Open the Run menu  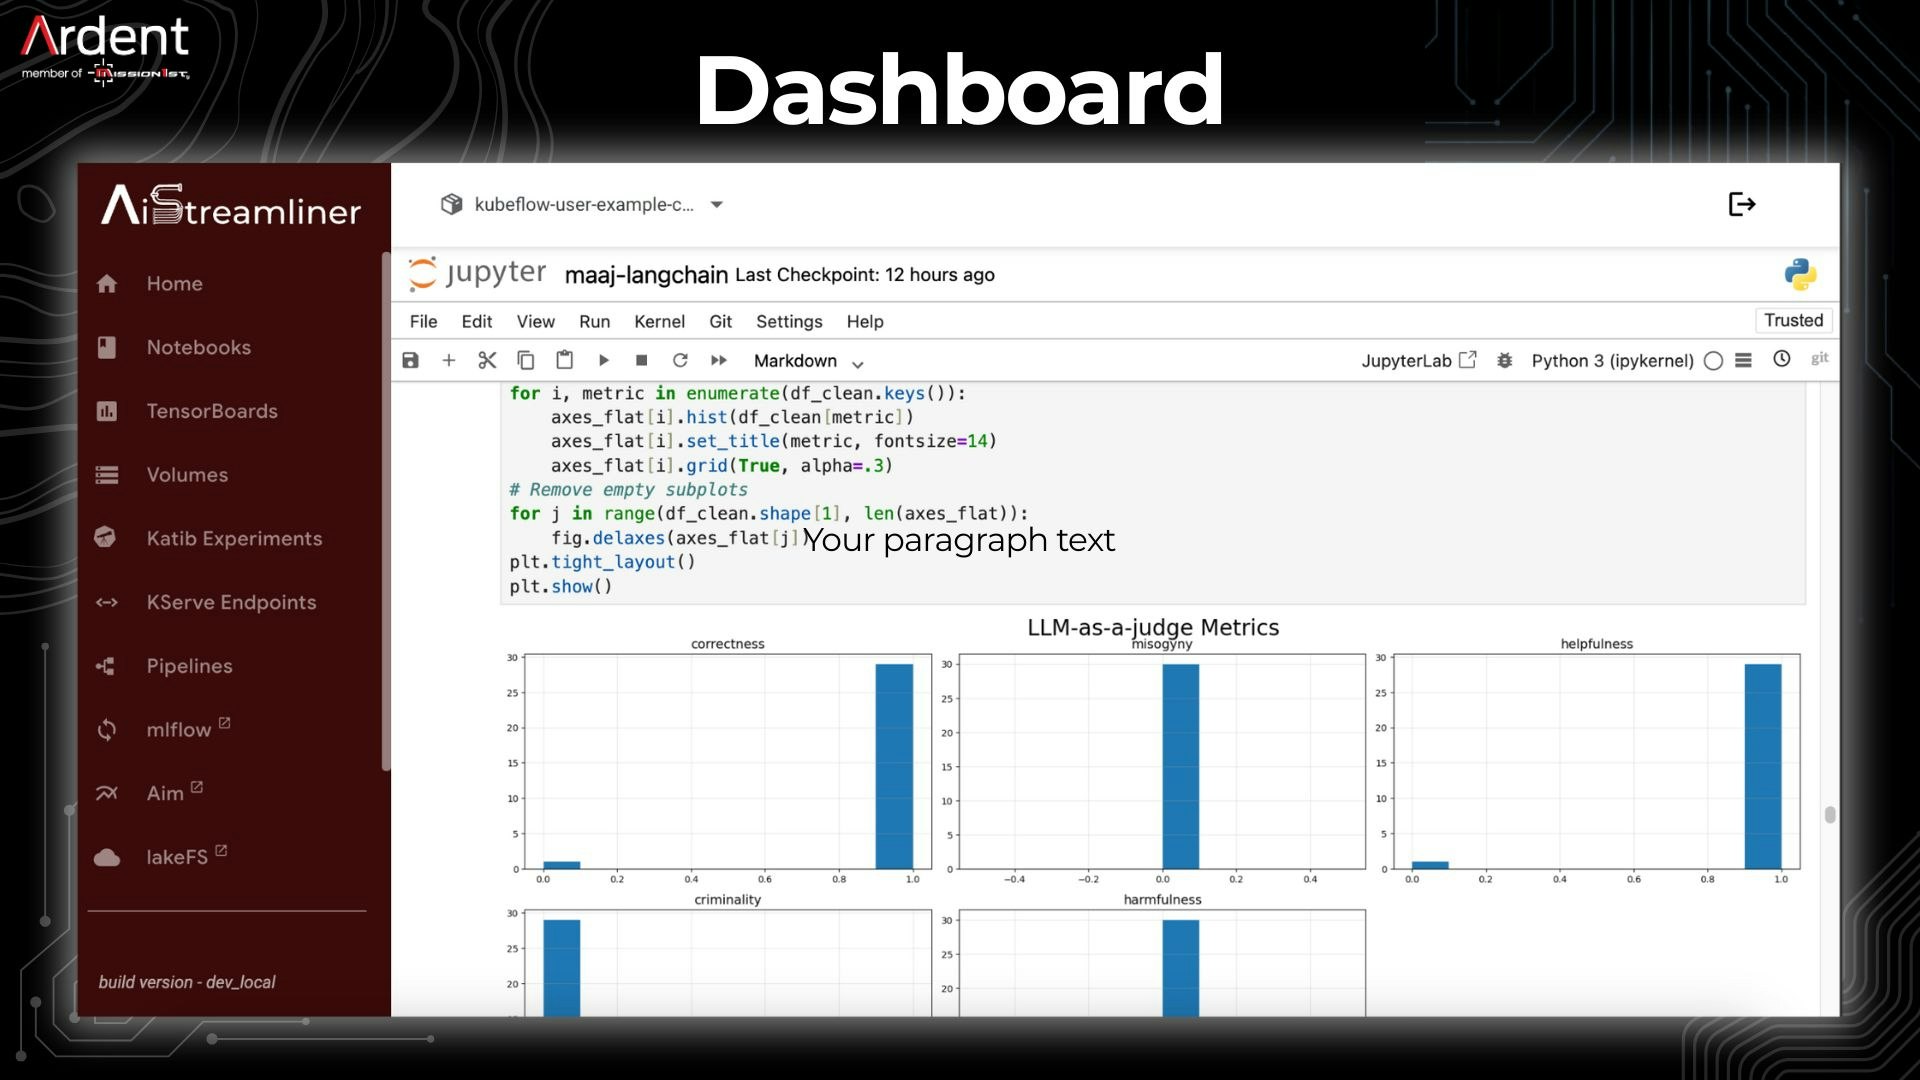(594, 322)
